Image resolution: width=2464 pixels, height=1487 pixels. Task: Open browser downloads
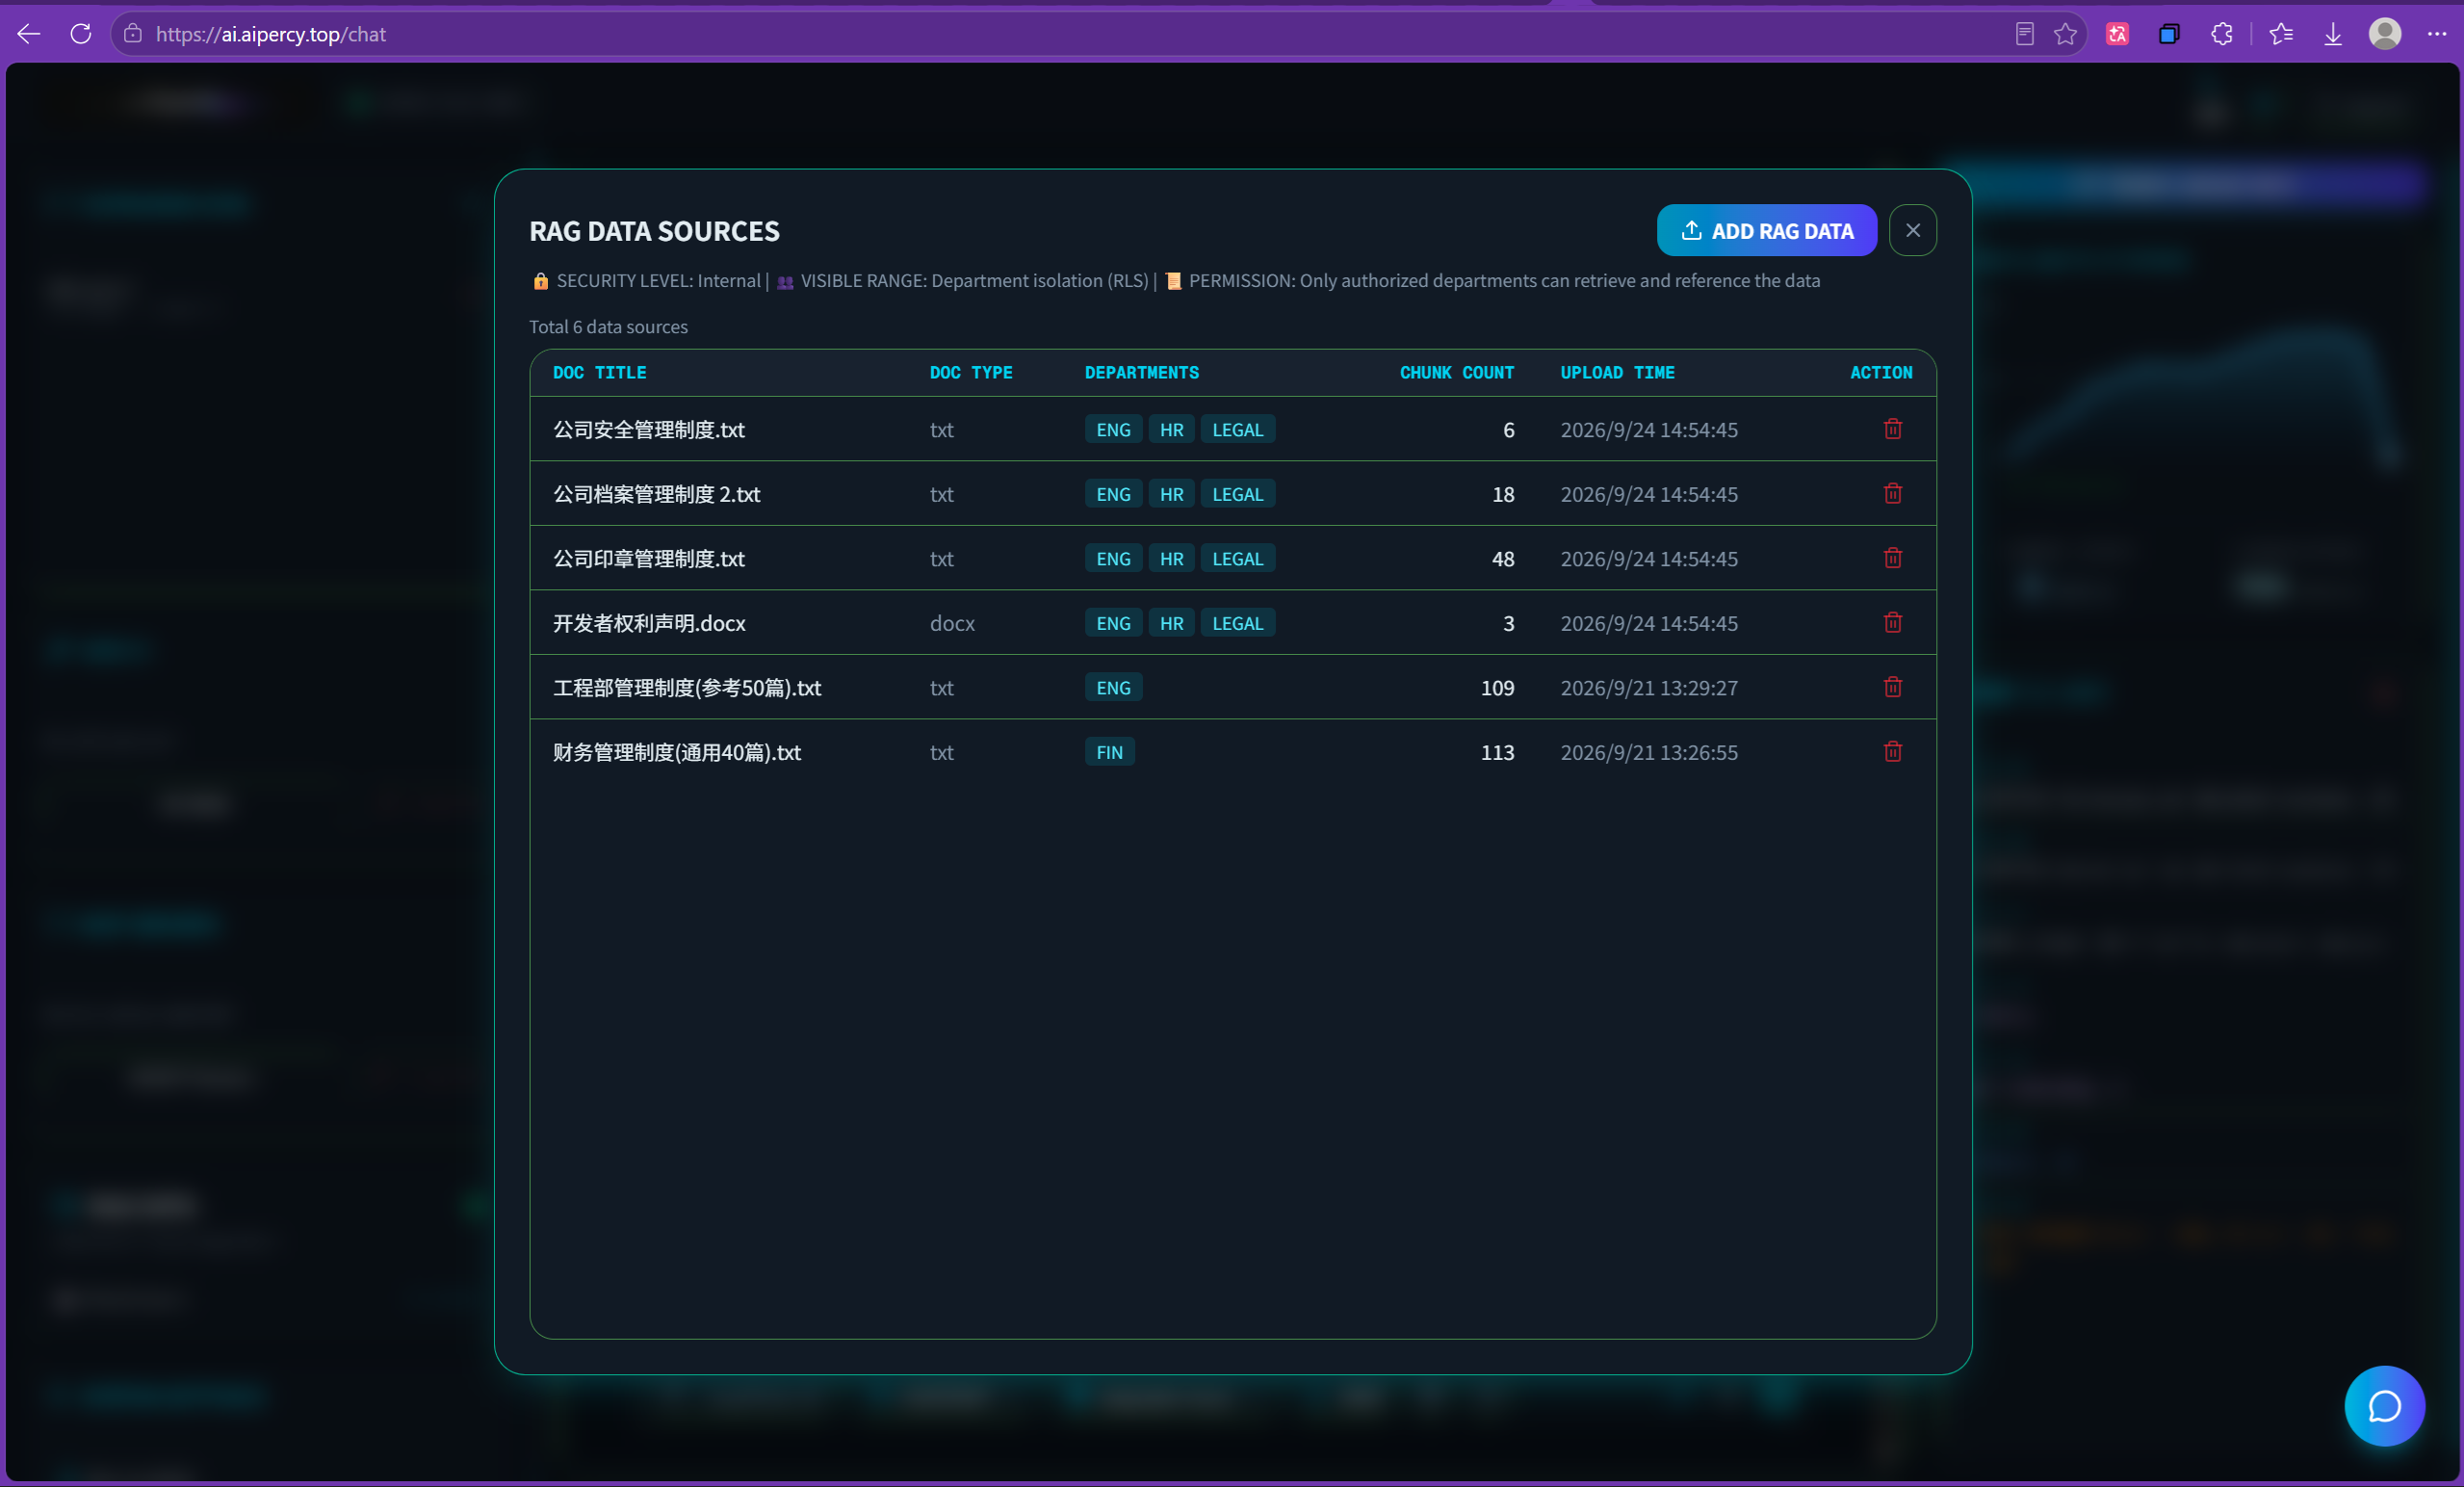point(2332,34)
